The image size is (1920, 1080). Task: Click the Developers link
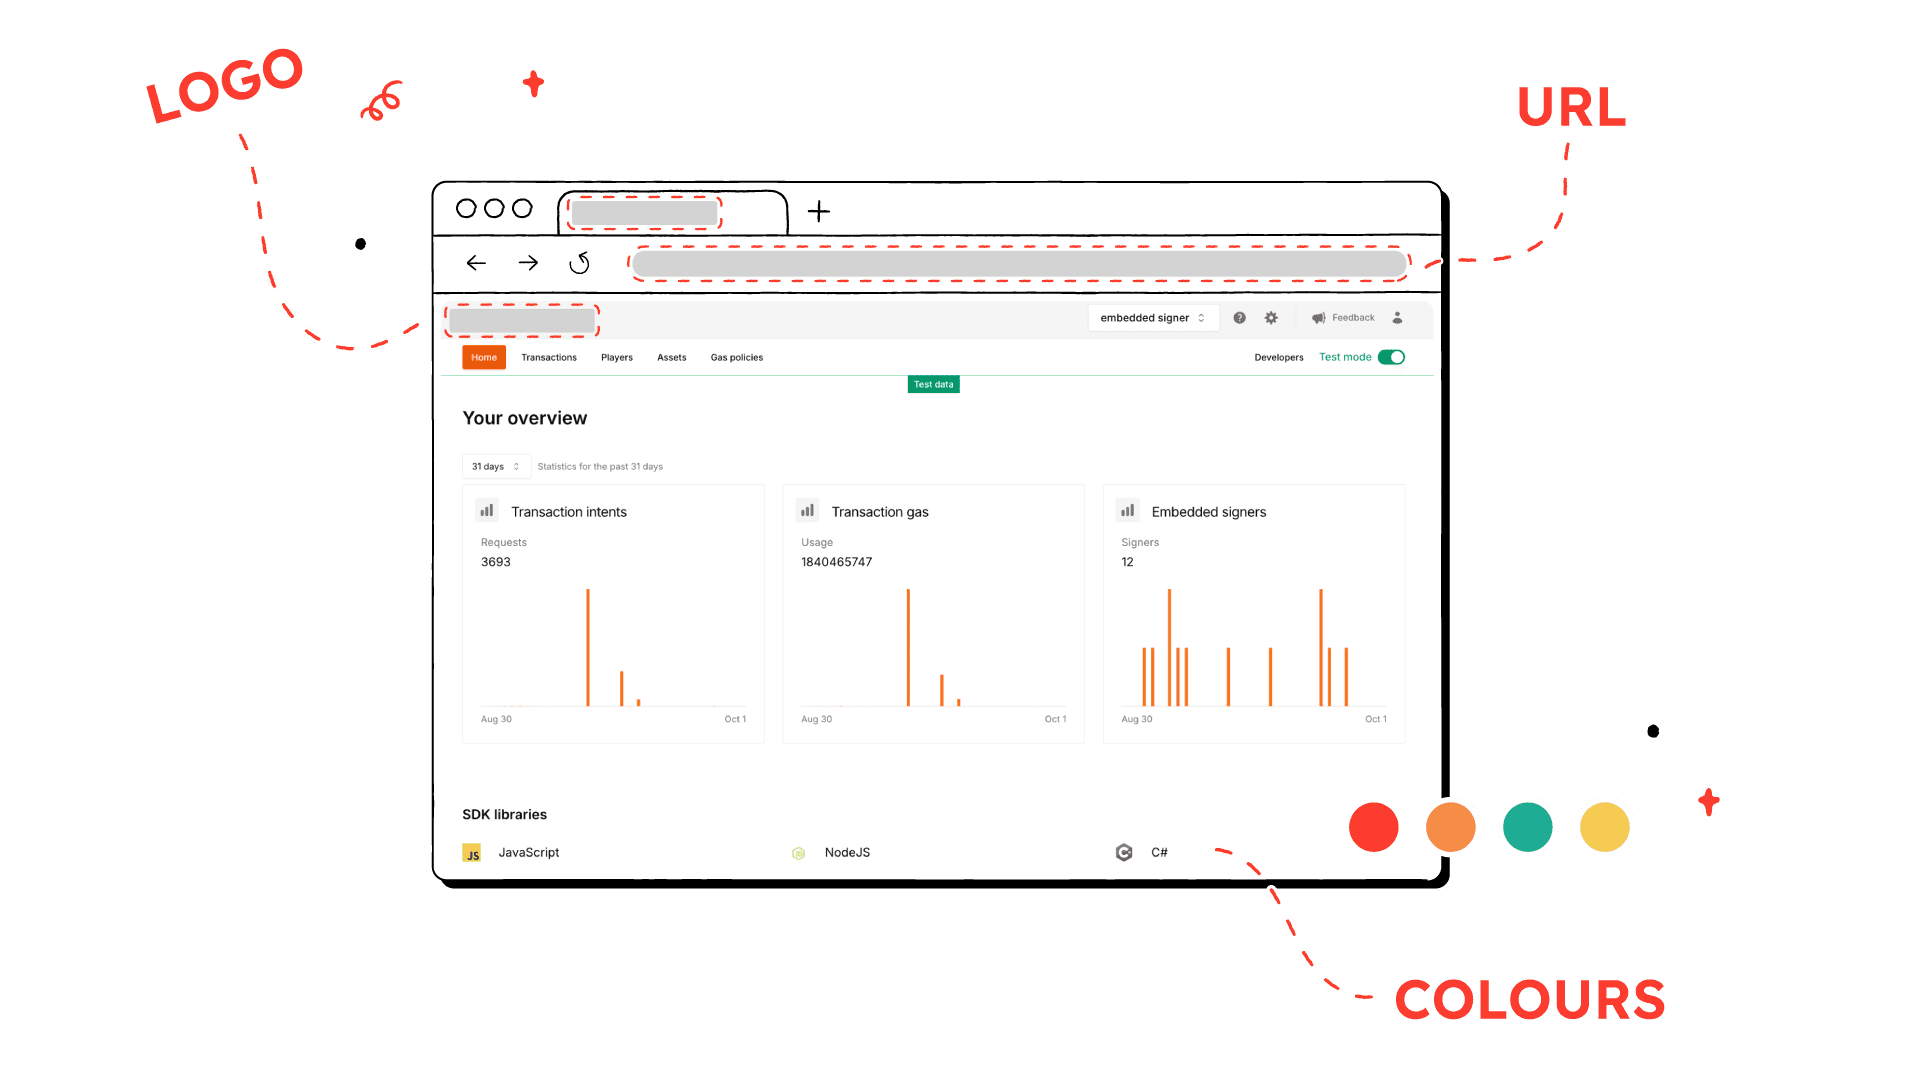[x=1276, y=357]
